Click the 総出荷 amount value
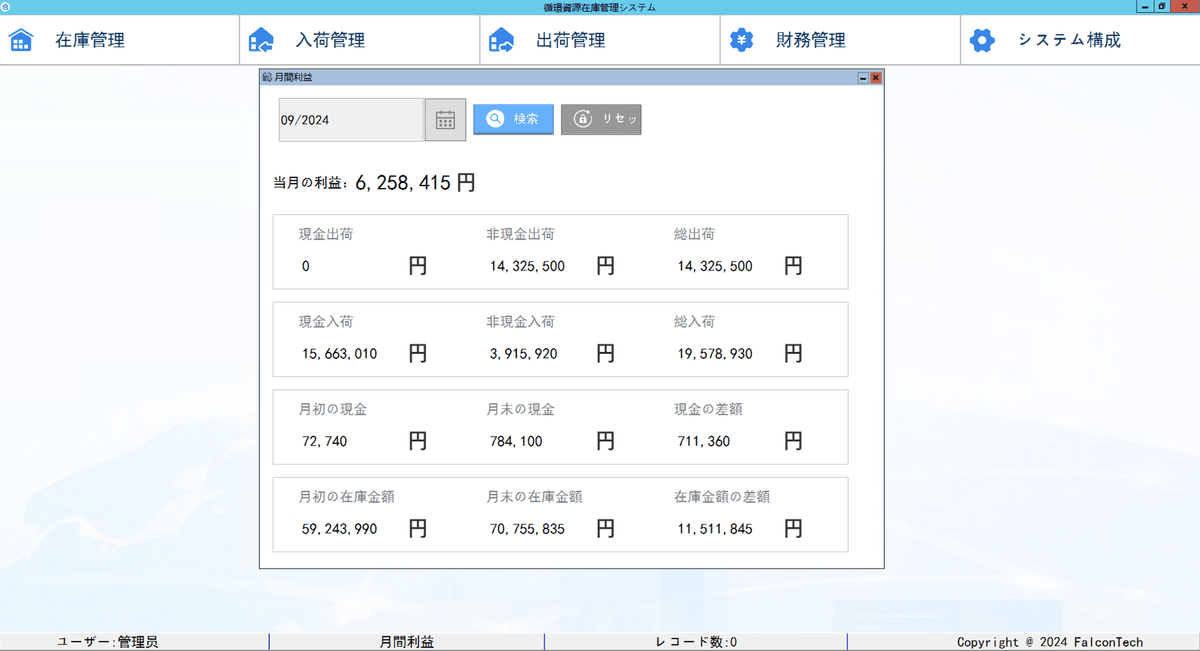 (x=715, y=267)
